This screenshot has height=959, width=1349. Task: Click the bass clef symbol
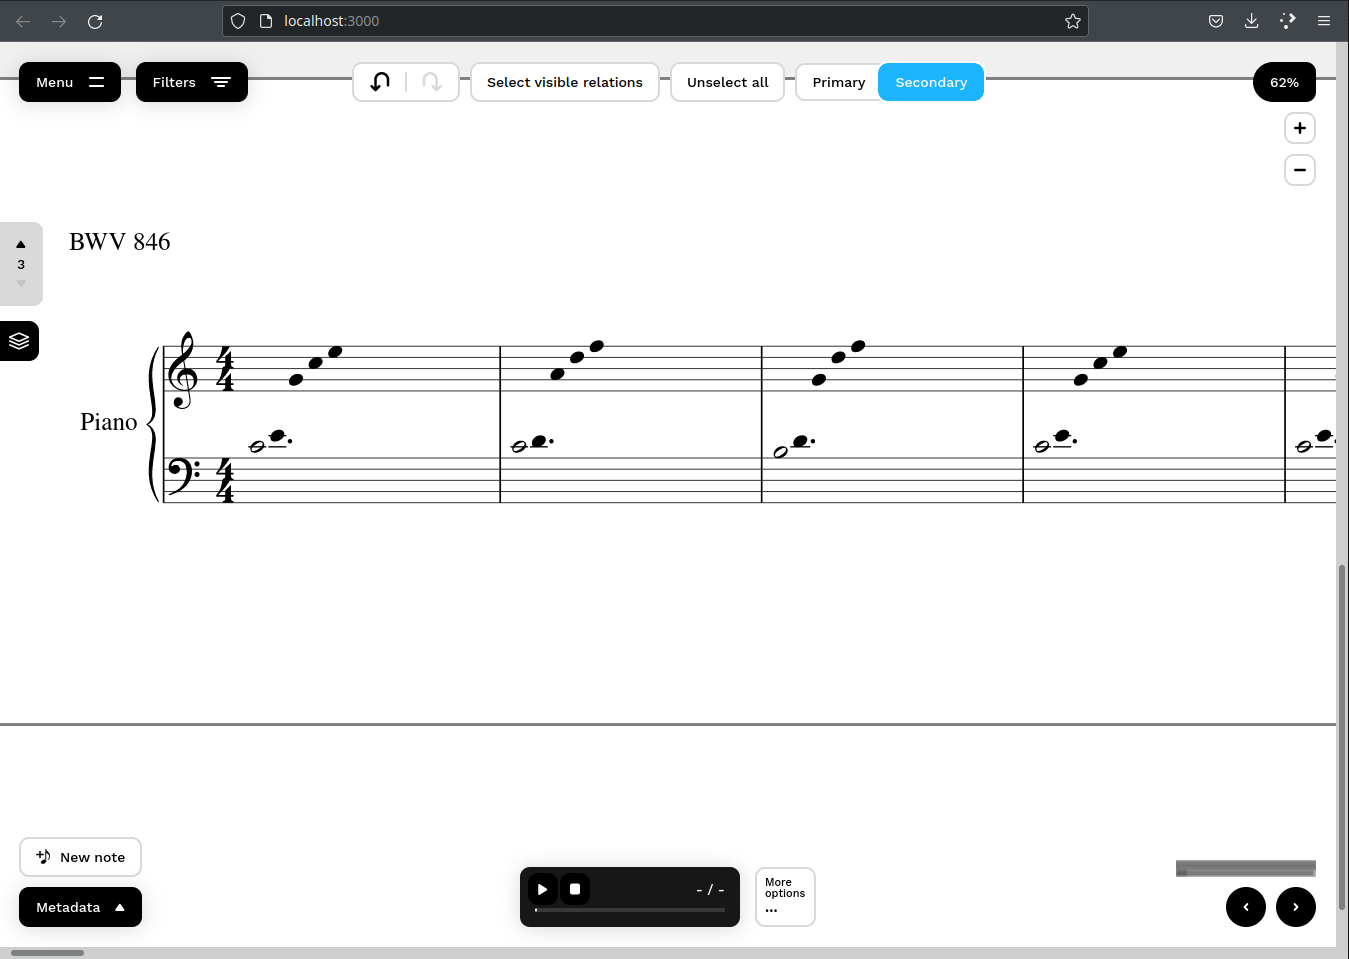click(x=183, y=476)
